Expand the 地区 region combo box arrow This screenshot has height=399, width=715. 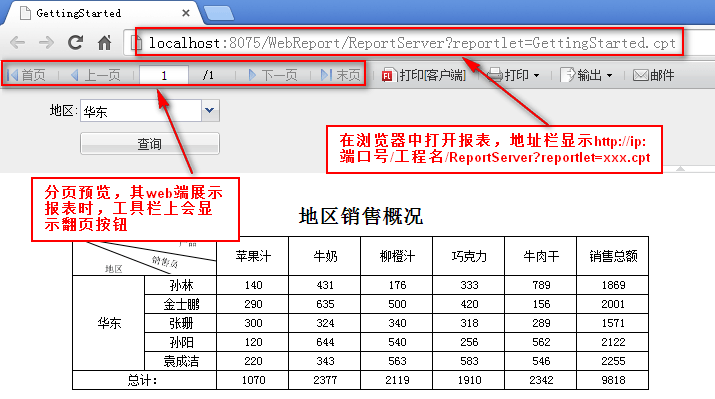(x=210, y=110)
